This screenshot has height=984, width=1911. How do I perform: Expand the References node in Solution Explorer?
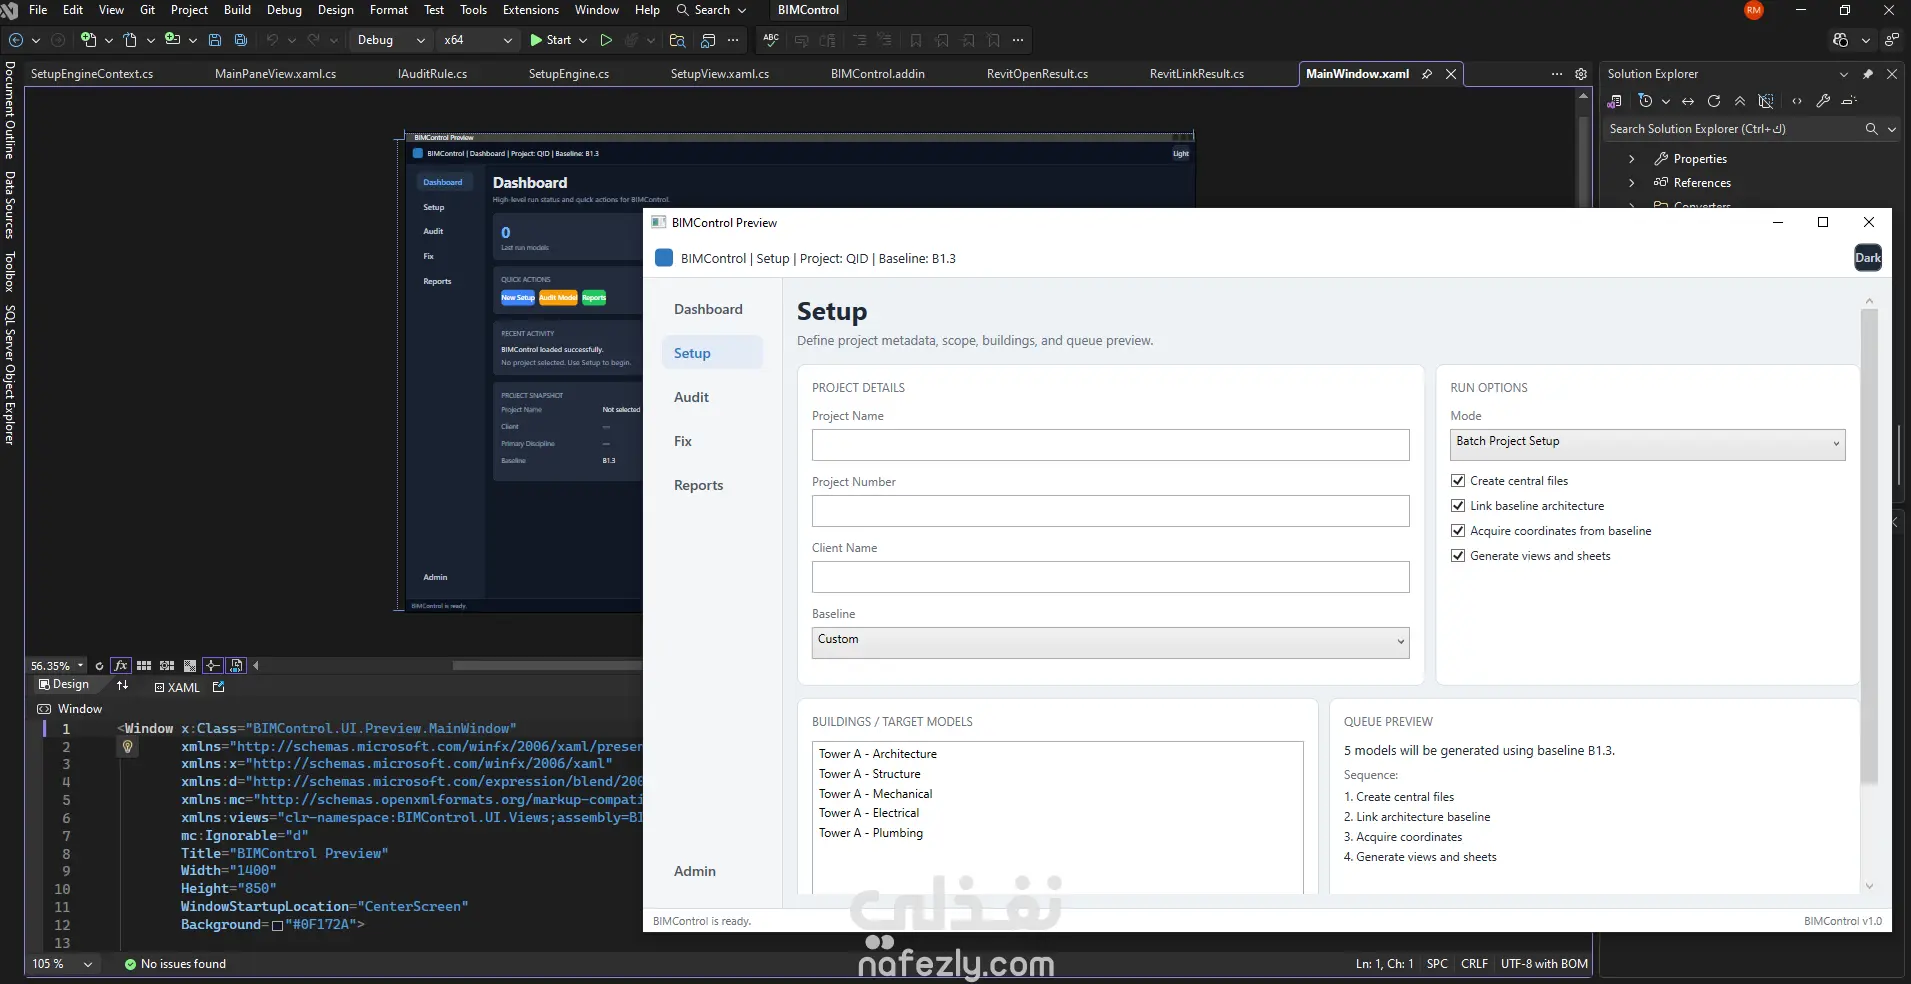pyautogui.click(x=1631, y=183)
